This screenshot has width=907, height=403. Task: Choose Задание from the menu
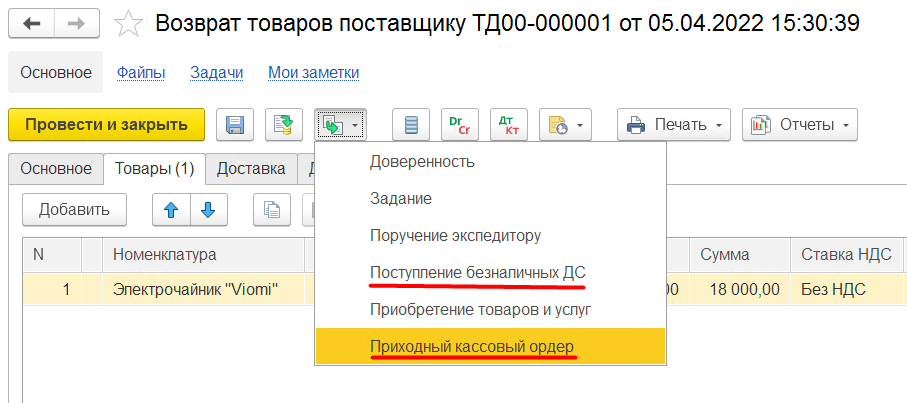coord(491,199)
